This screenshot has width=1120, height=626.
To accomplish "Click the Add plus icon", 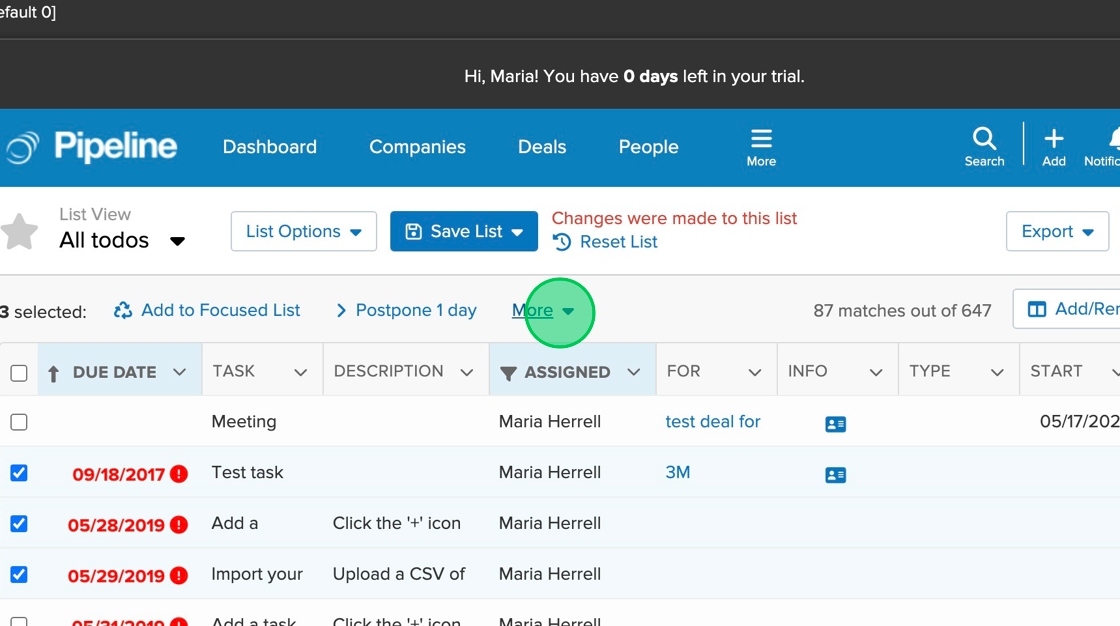I will pyautogui.click(x=1054, y=139).
